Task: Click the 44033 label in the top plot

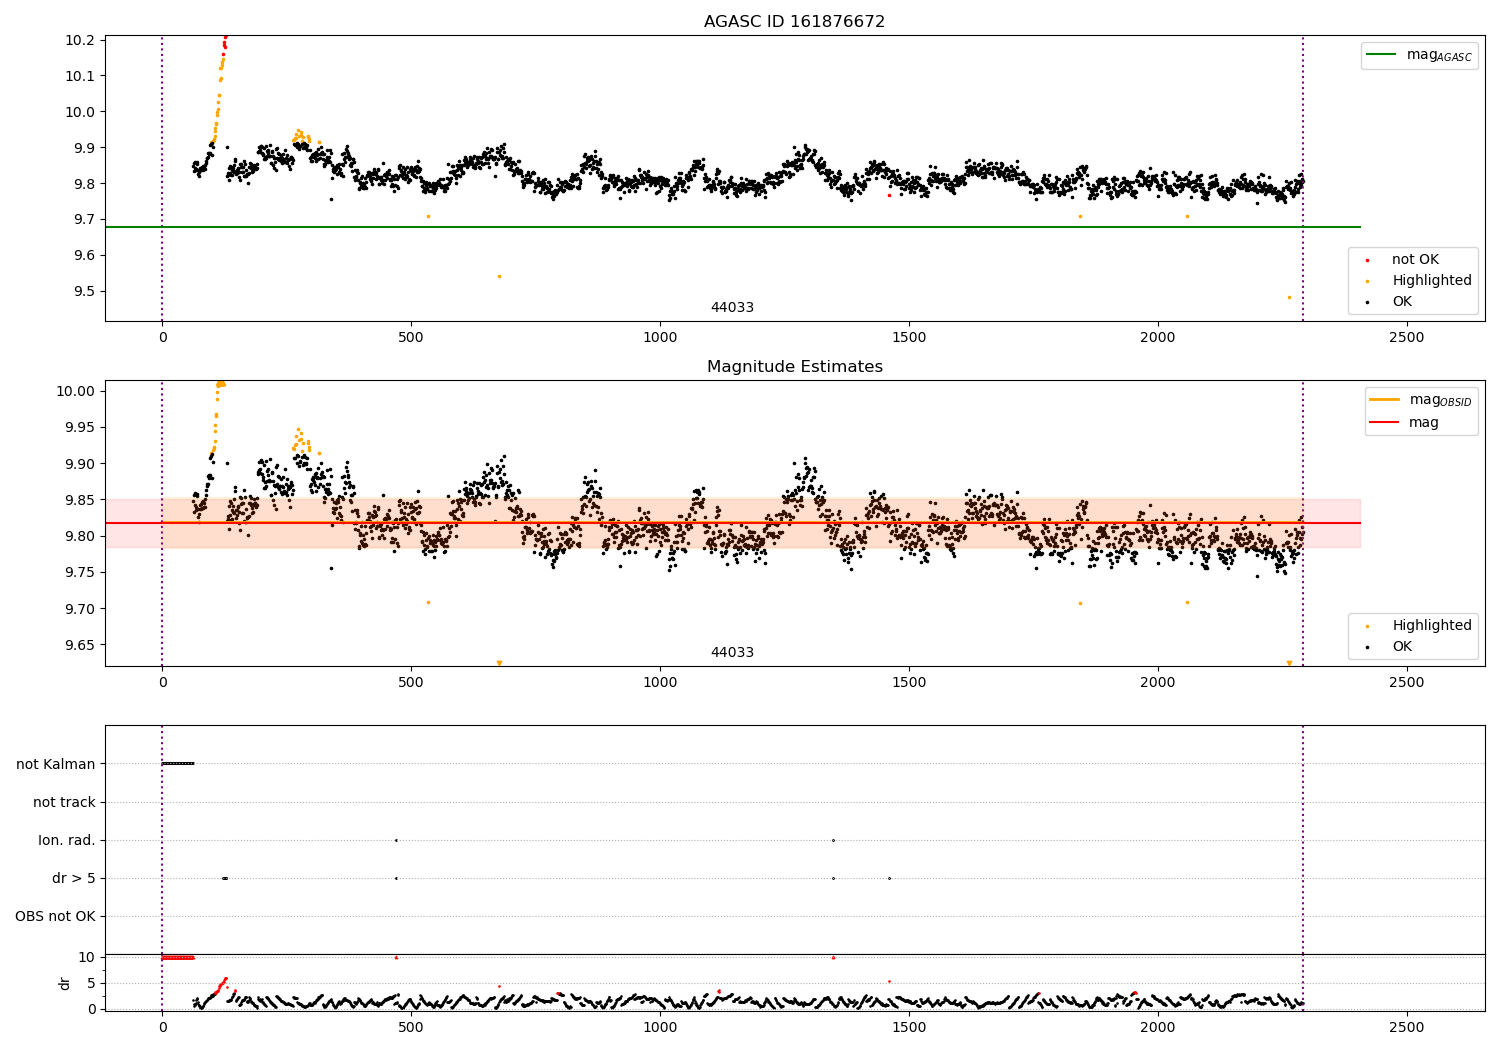Action: pos(732,308)
